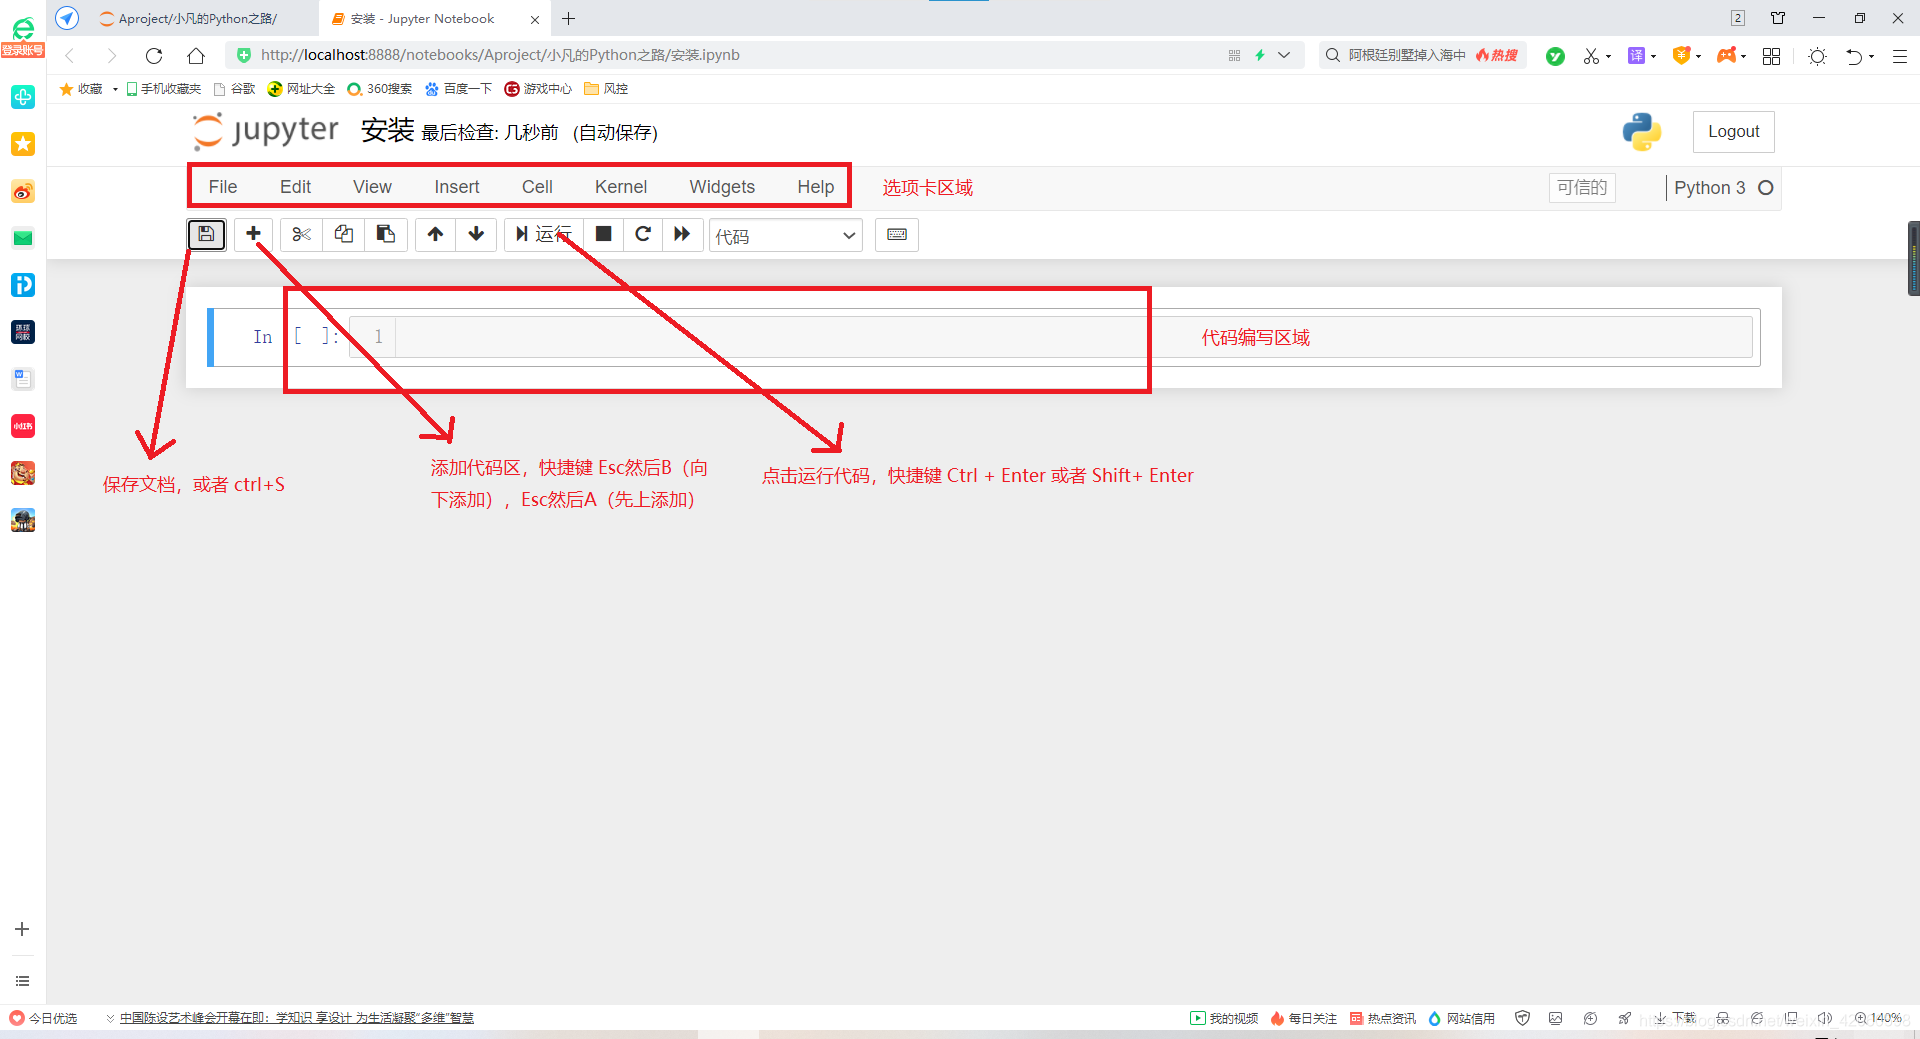
Task: Open the Kernel menu
Action: click(x=621, y=187)
